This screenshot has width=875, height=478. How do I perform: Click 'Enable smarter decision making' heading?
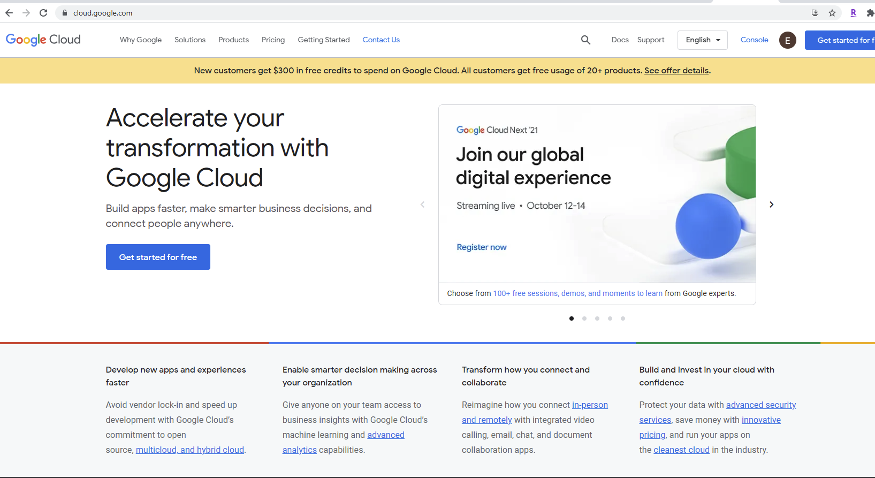[x=359, y=376]
